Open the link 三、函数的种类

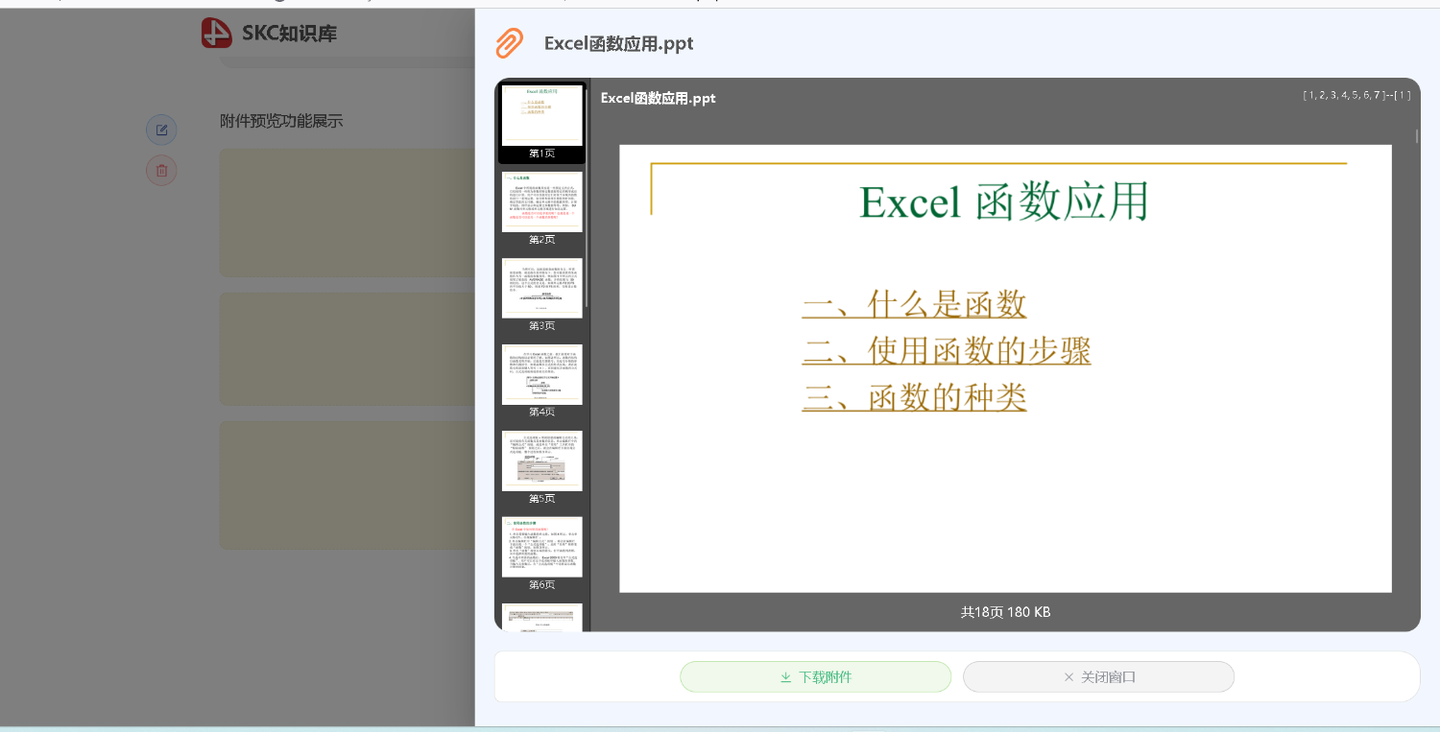(914, 397)
